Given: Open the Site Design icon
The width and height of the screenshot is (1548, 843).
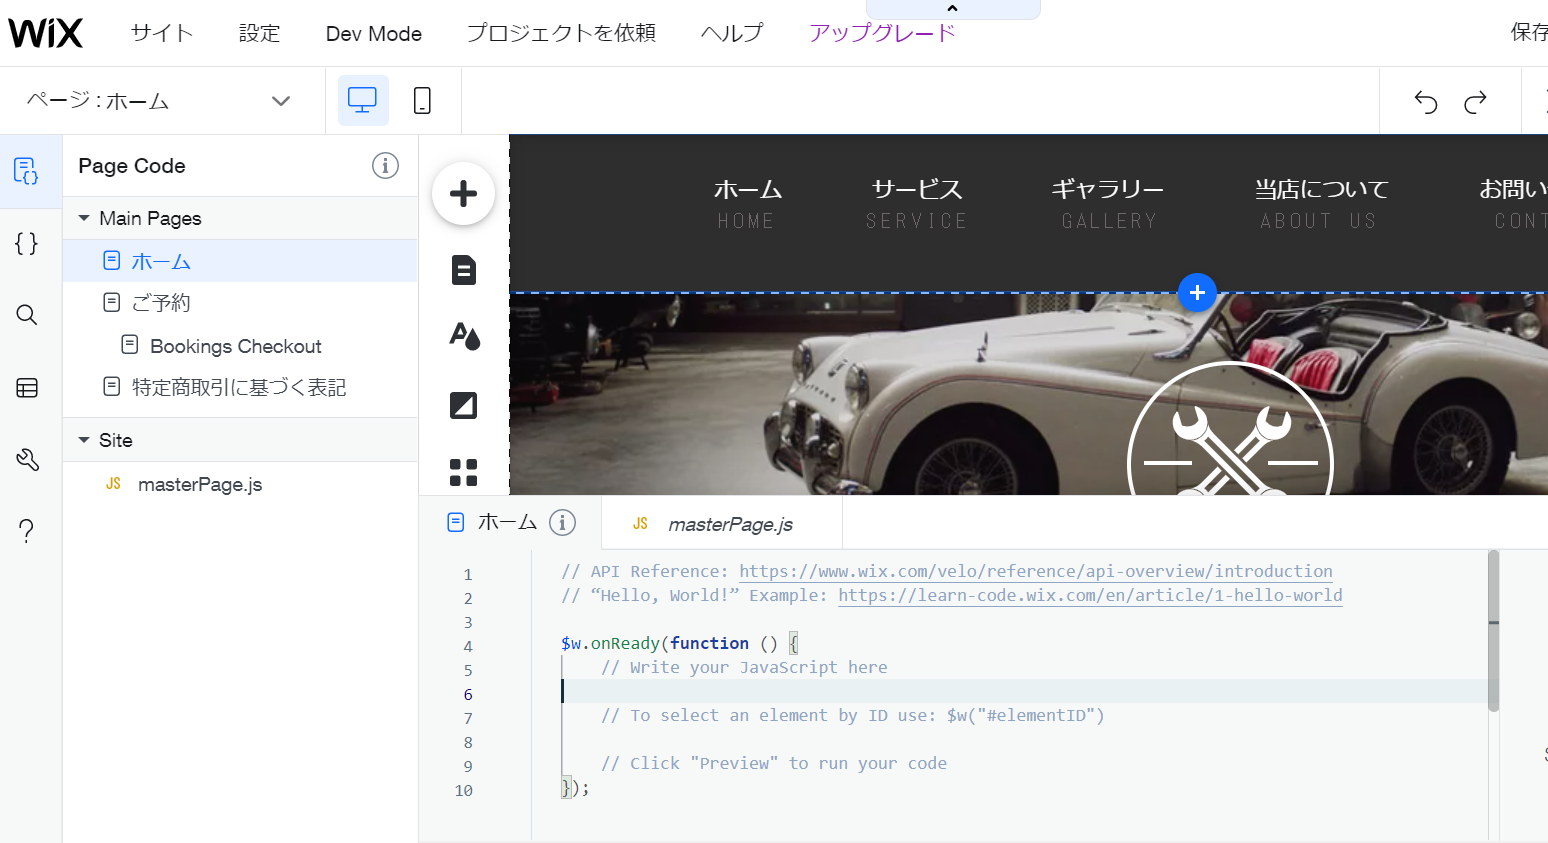Looking at the screenshot, I should point(463,335).
